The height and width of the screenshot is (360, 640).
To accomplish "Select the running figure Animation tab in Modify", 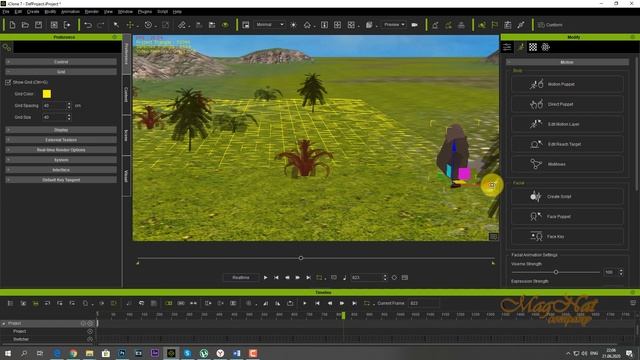I will (520, 47).
